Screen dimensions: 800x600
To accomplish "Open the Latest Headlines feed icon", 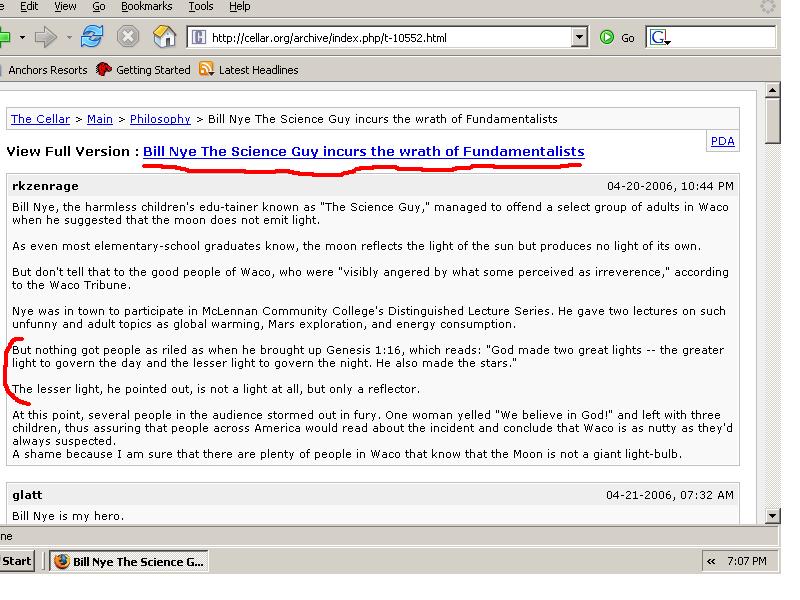I will [206, 69].
